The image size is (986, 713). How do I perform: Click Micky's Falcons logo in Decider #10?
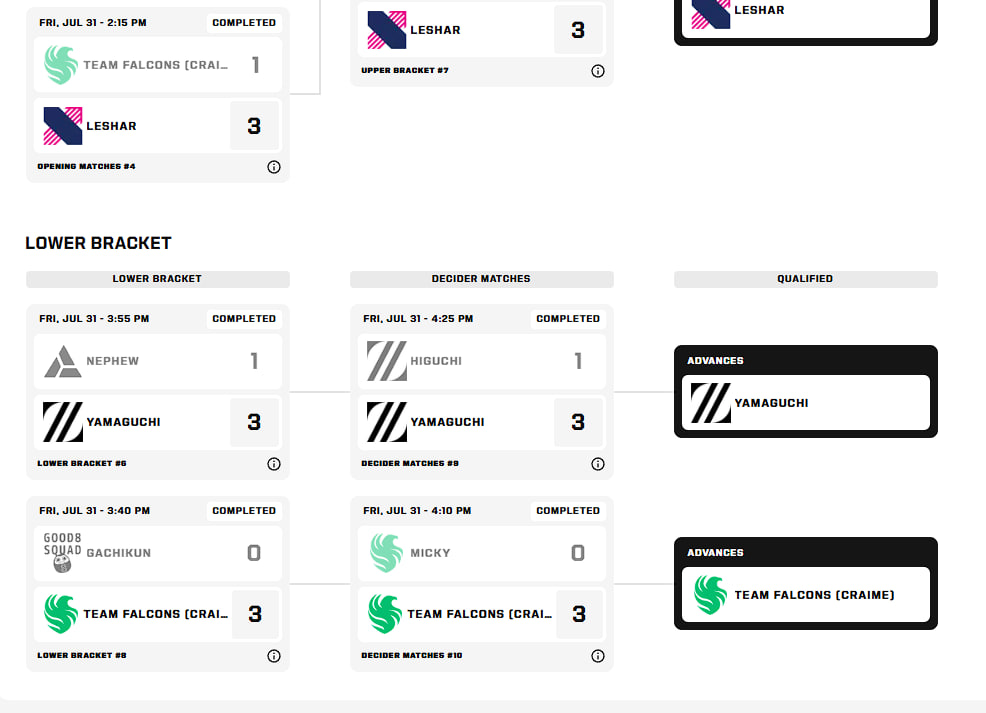[385, 553]
